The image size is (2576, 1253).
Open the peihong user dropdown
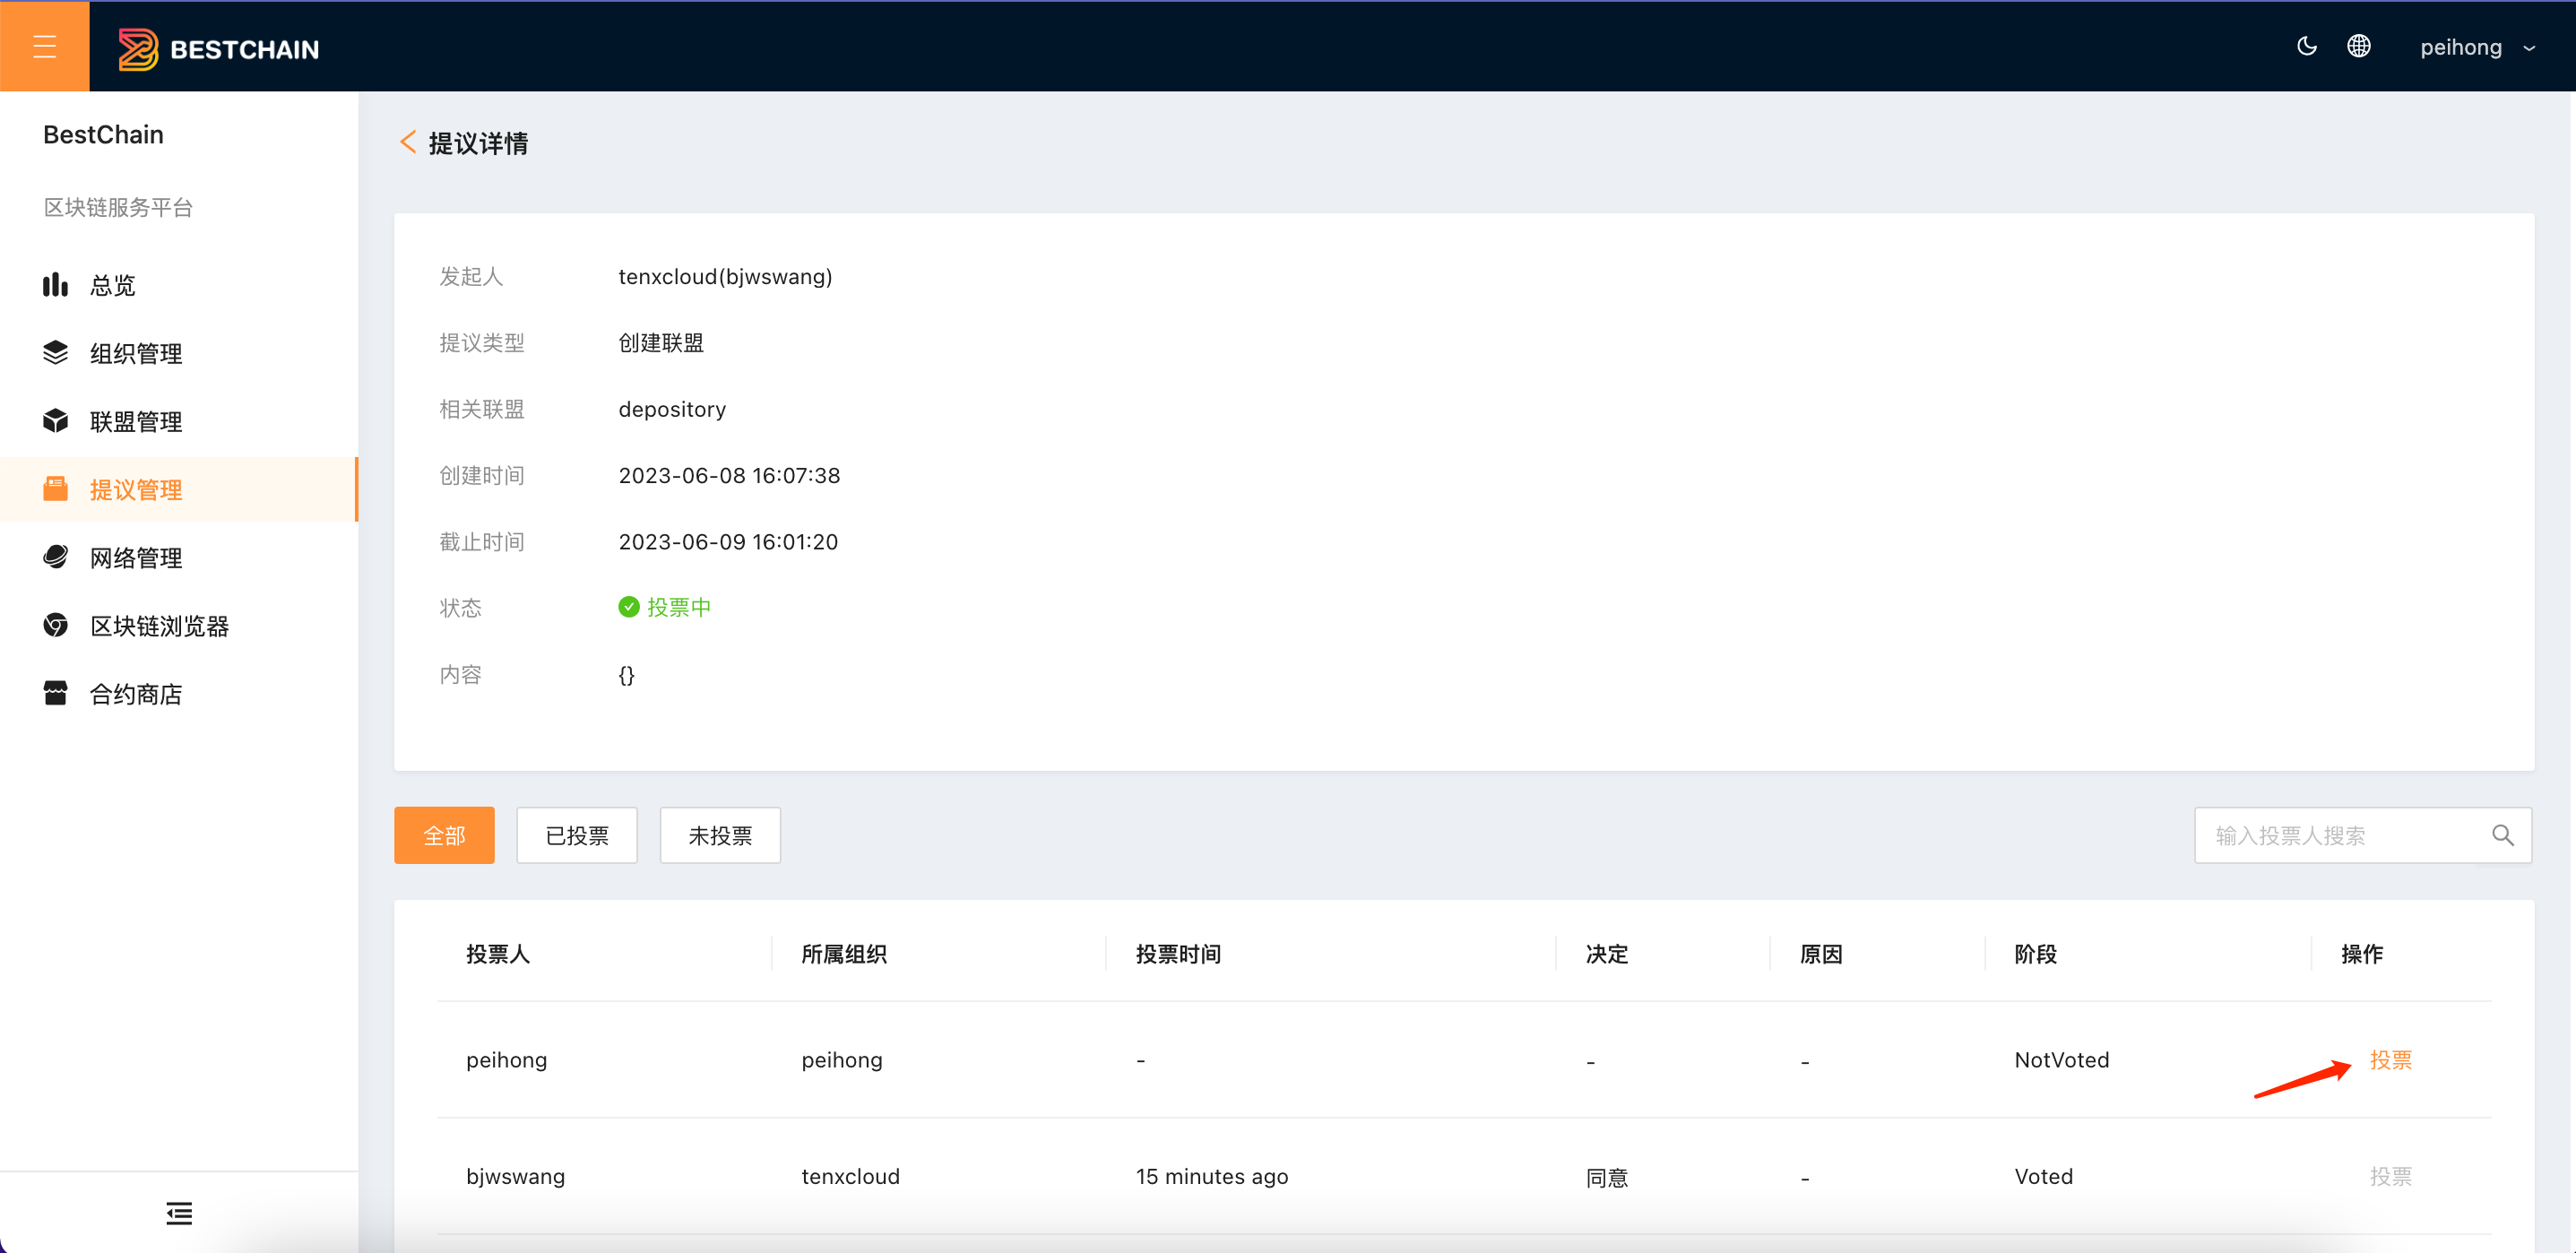tap(2477, 47)
